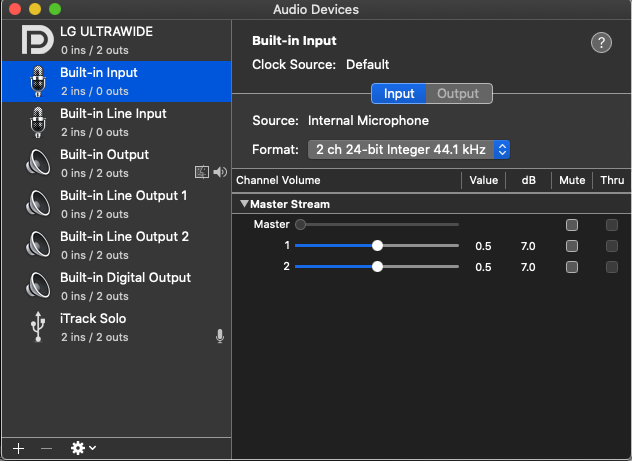
Task: Click the microphone icon of Built-in Input
Action: coord(38,81)
